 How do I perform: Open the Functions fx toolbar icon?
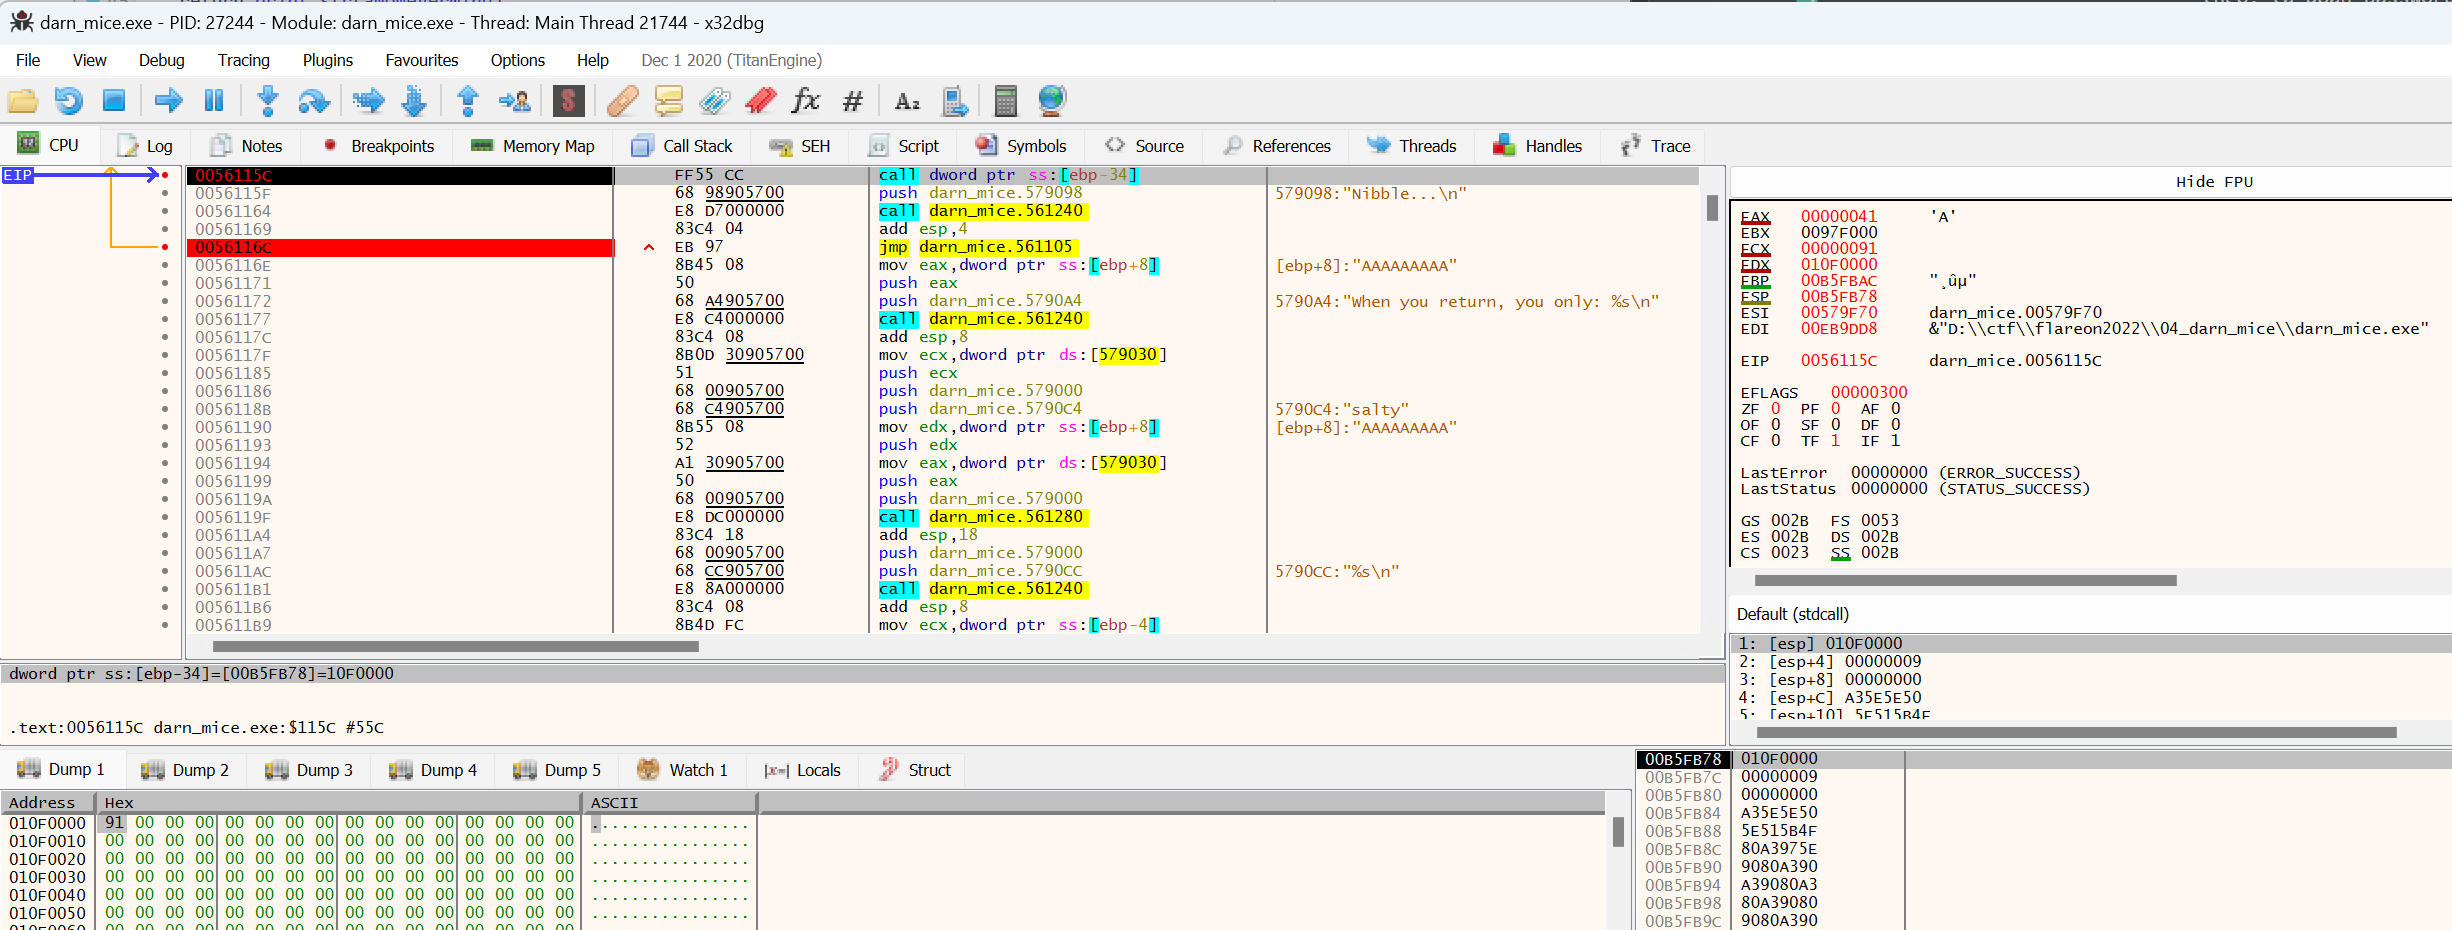pyautogui.click(x=805, y=100)
